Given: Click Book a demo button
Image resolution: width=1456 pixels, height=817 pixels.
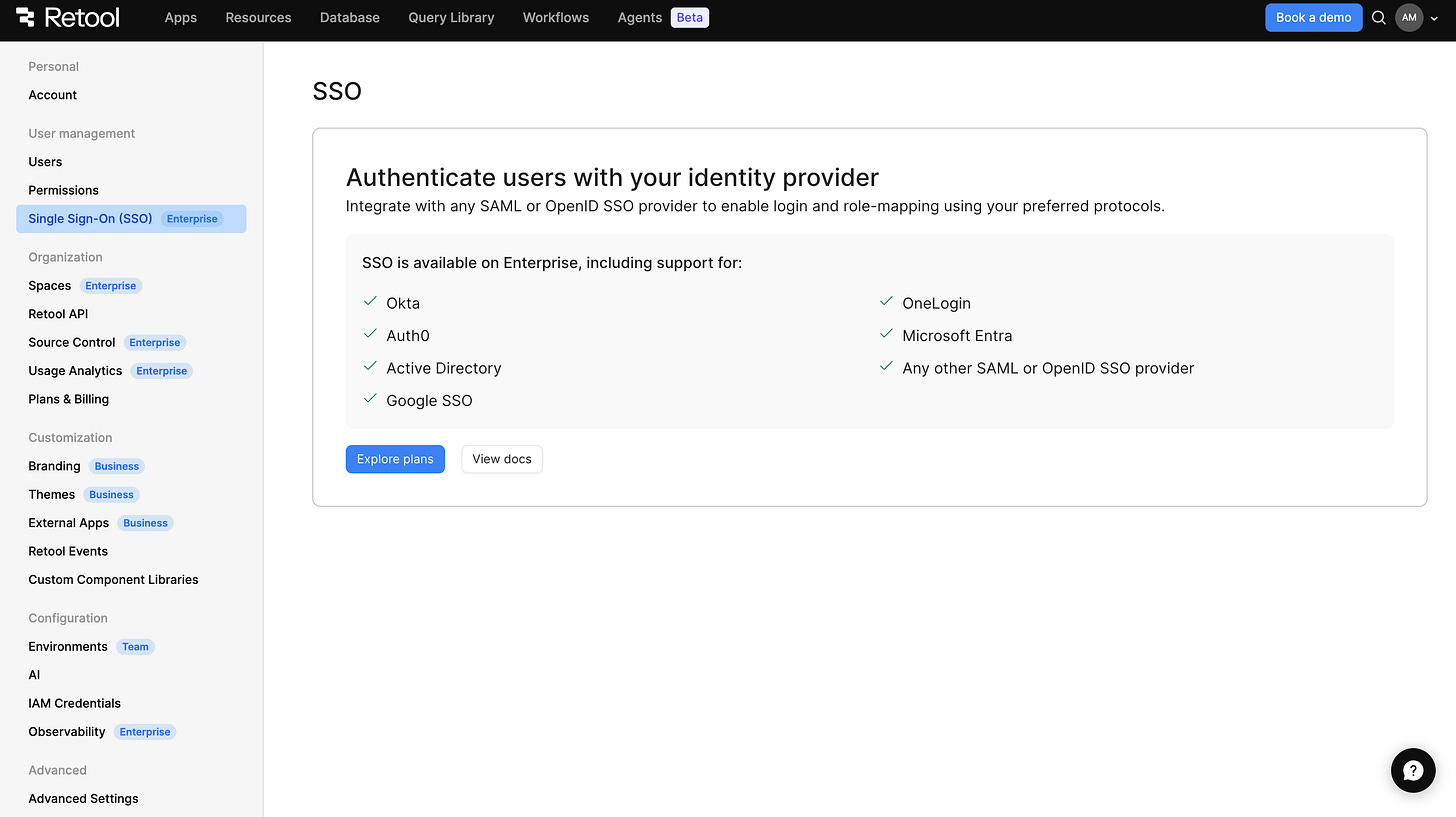Looking at the screenshot, I should pyautogui.click(x=1313, y=17).
